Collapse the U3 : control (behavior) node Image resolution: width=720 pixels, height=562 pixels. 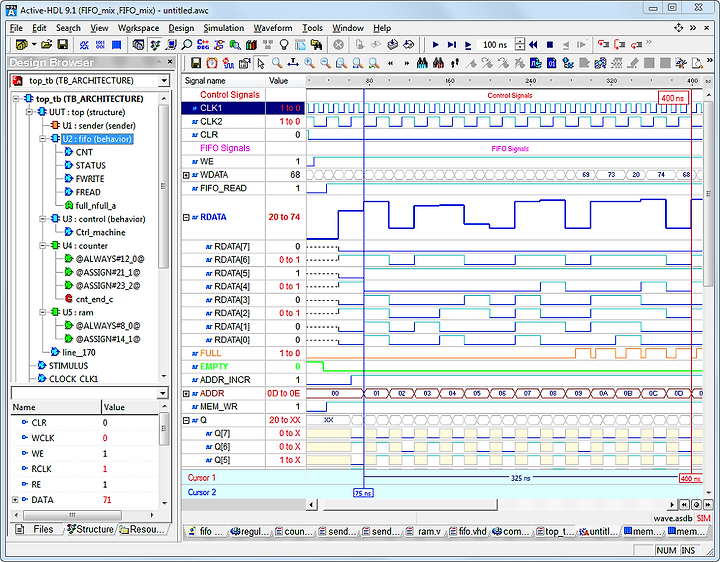click(x=43, y=219)
